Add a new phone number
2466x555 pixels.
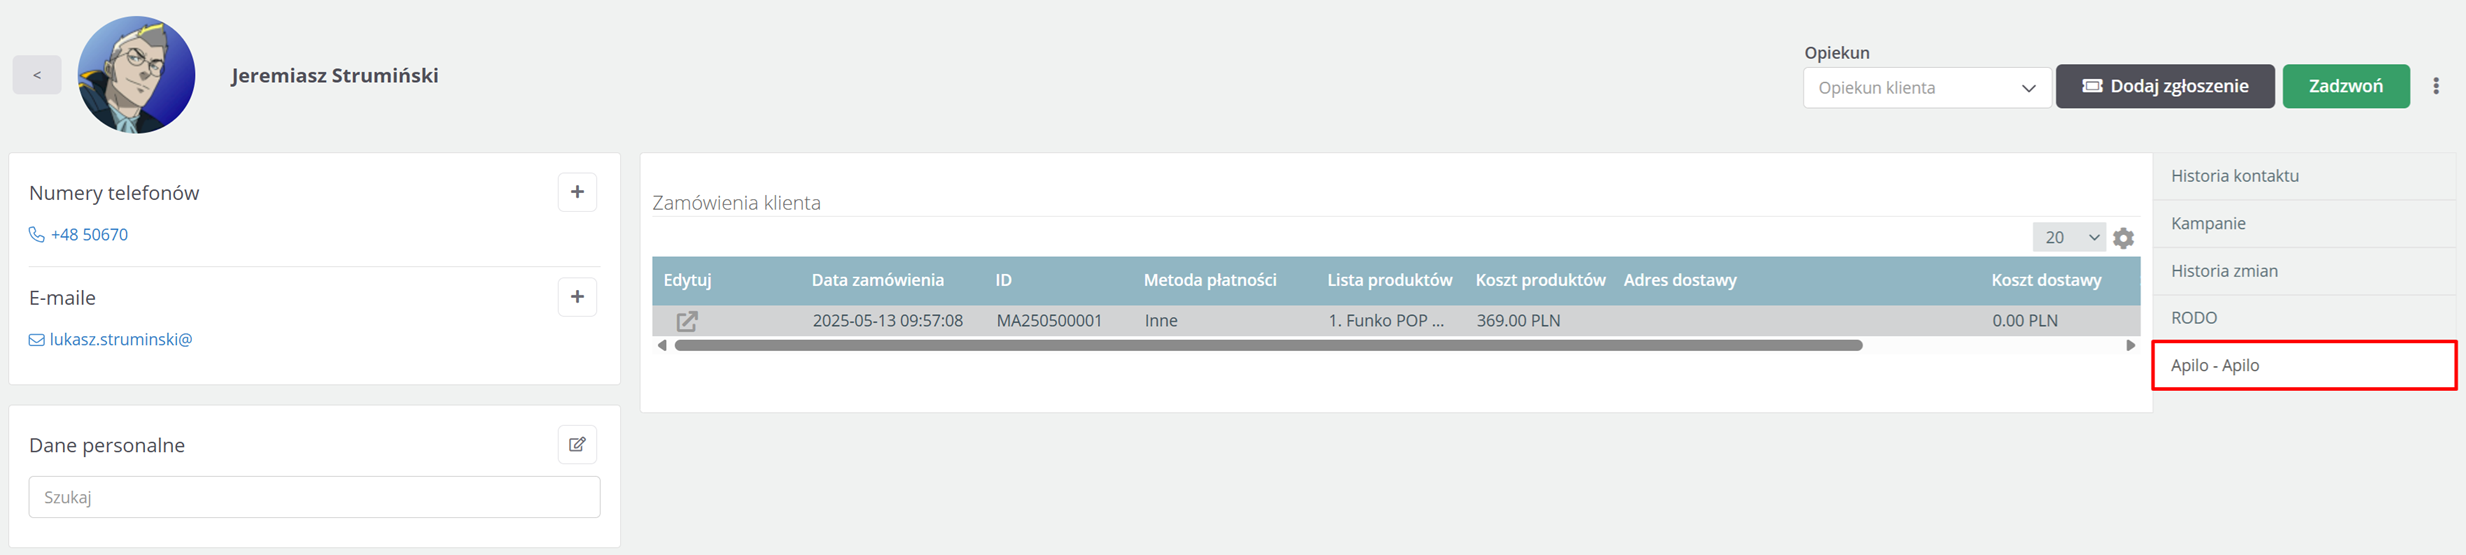[x=577, y=192]
